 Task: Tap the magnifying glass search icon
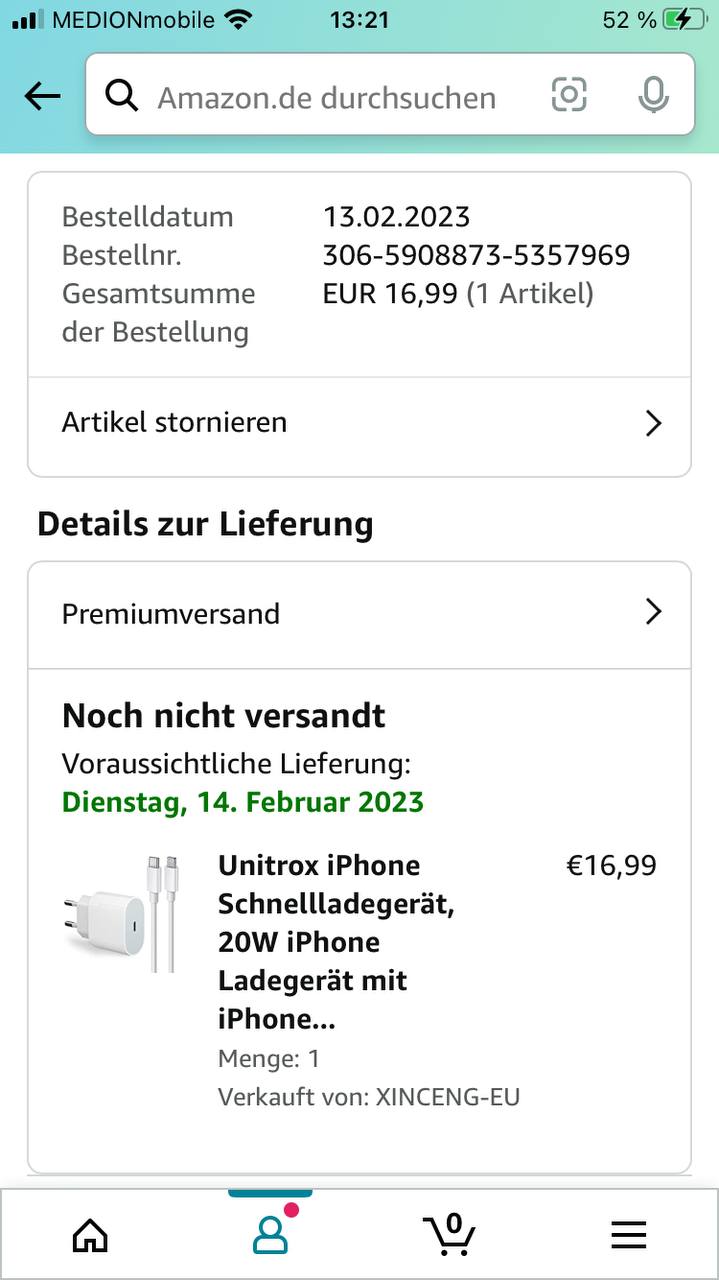coord(121,96)
